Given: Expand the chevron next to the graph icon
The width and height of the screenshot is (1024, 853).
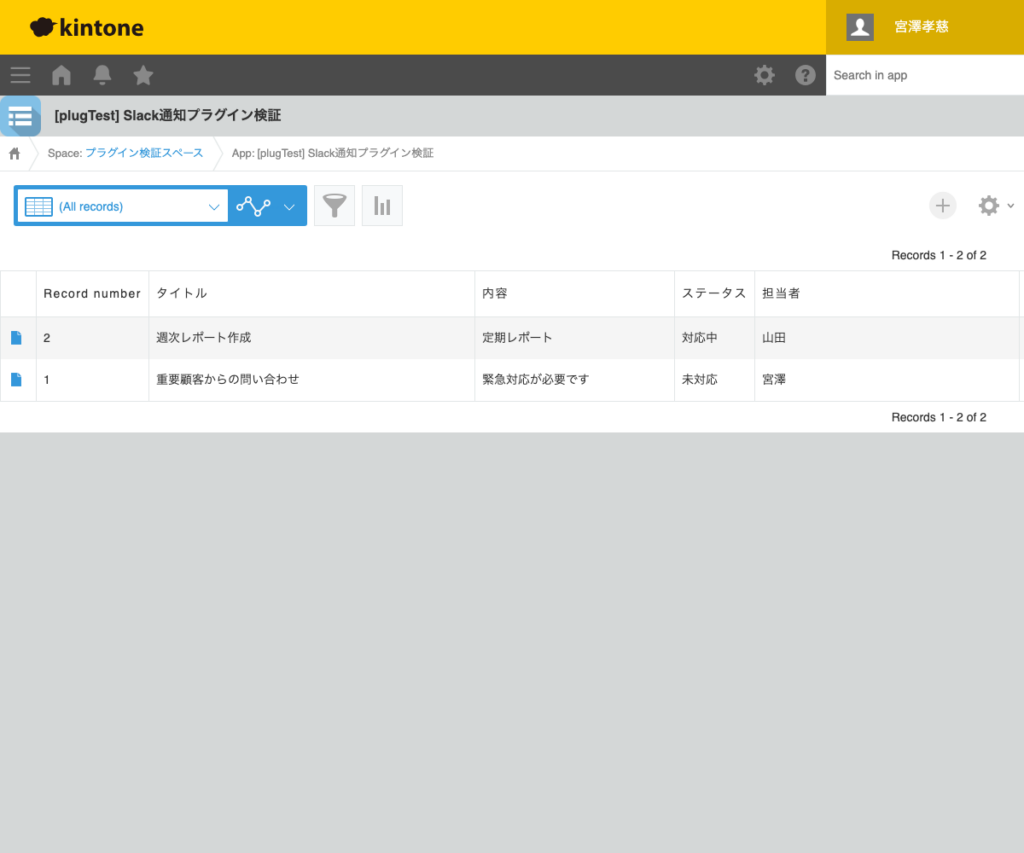Looking at the screenshot, I should tap(290, 205).
